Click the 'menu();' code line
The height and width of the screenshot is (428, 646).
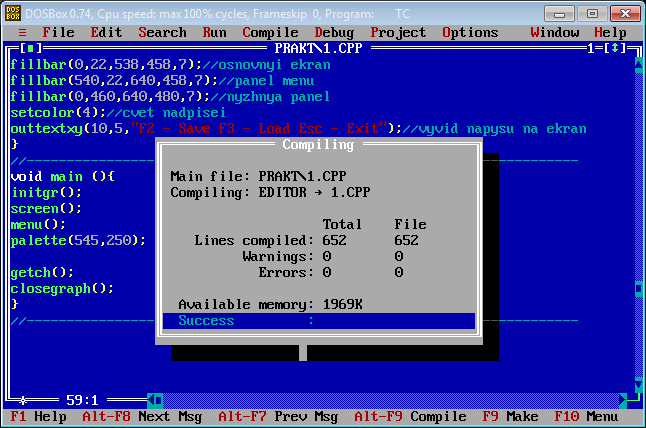tap(38, 225)
